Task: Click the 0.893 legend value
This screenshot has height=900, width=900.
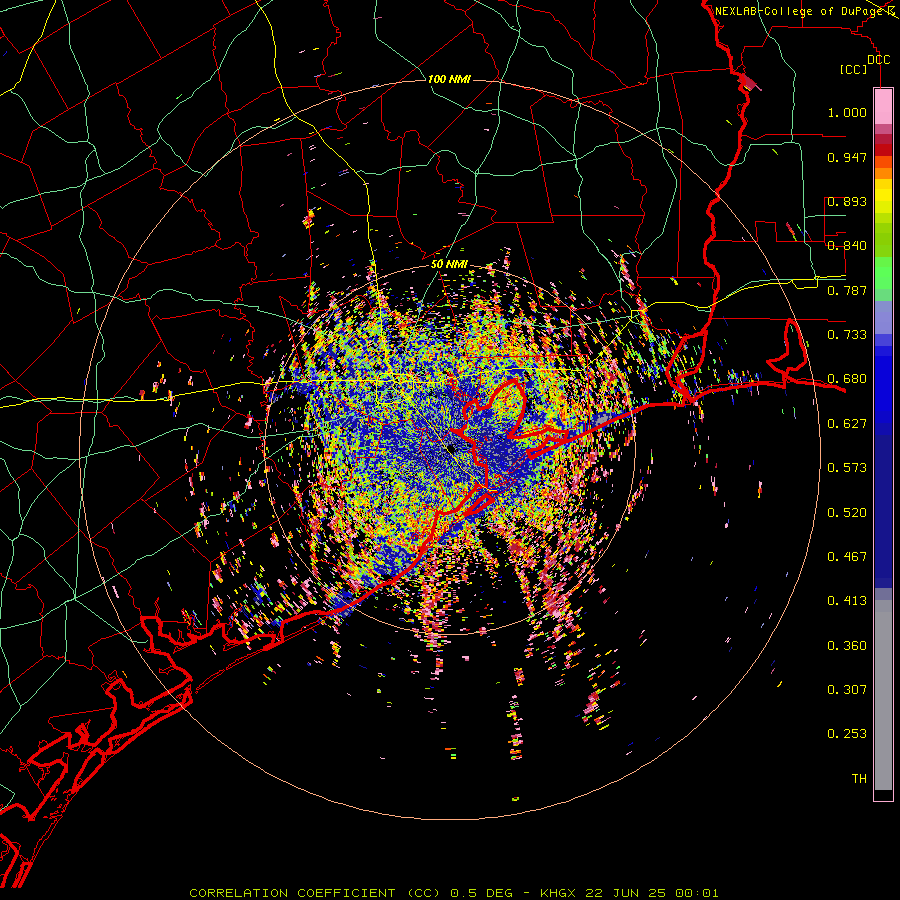Action: coord(847,201)
